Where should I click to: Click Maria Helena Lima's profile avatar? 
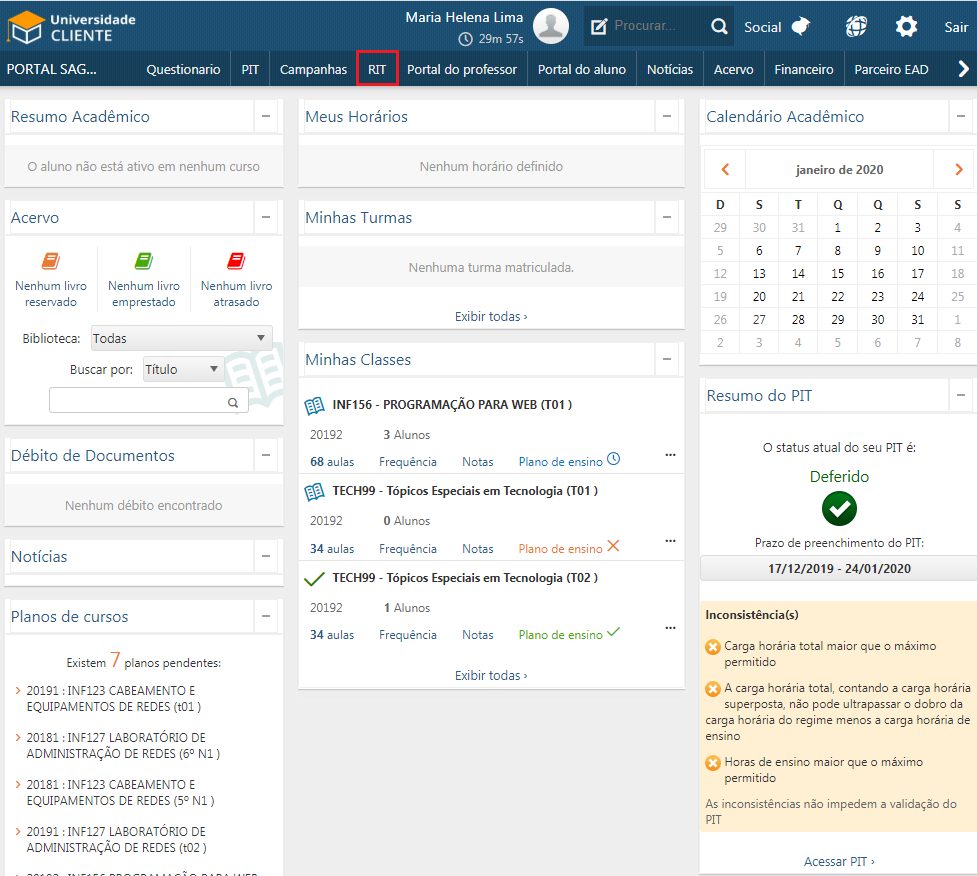coord(550,26)
